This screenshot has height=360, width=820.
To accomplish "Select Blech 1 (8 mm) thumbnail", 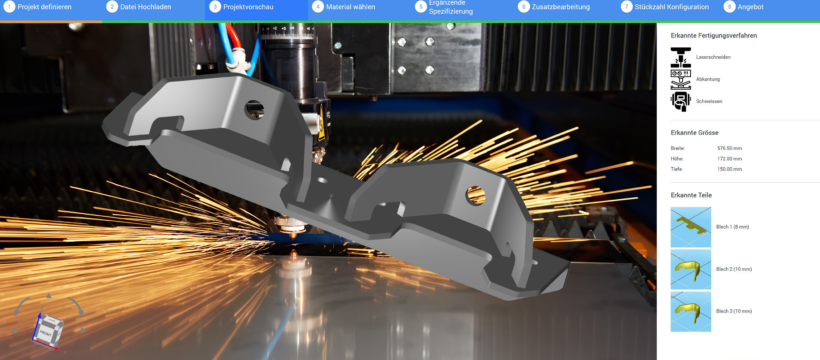I will pyautogui.click(x=691, y=227).
